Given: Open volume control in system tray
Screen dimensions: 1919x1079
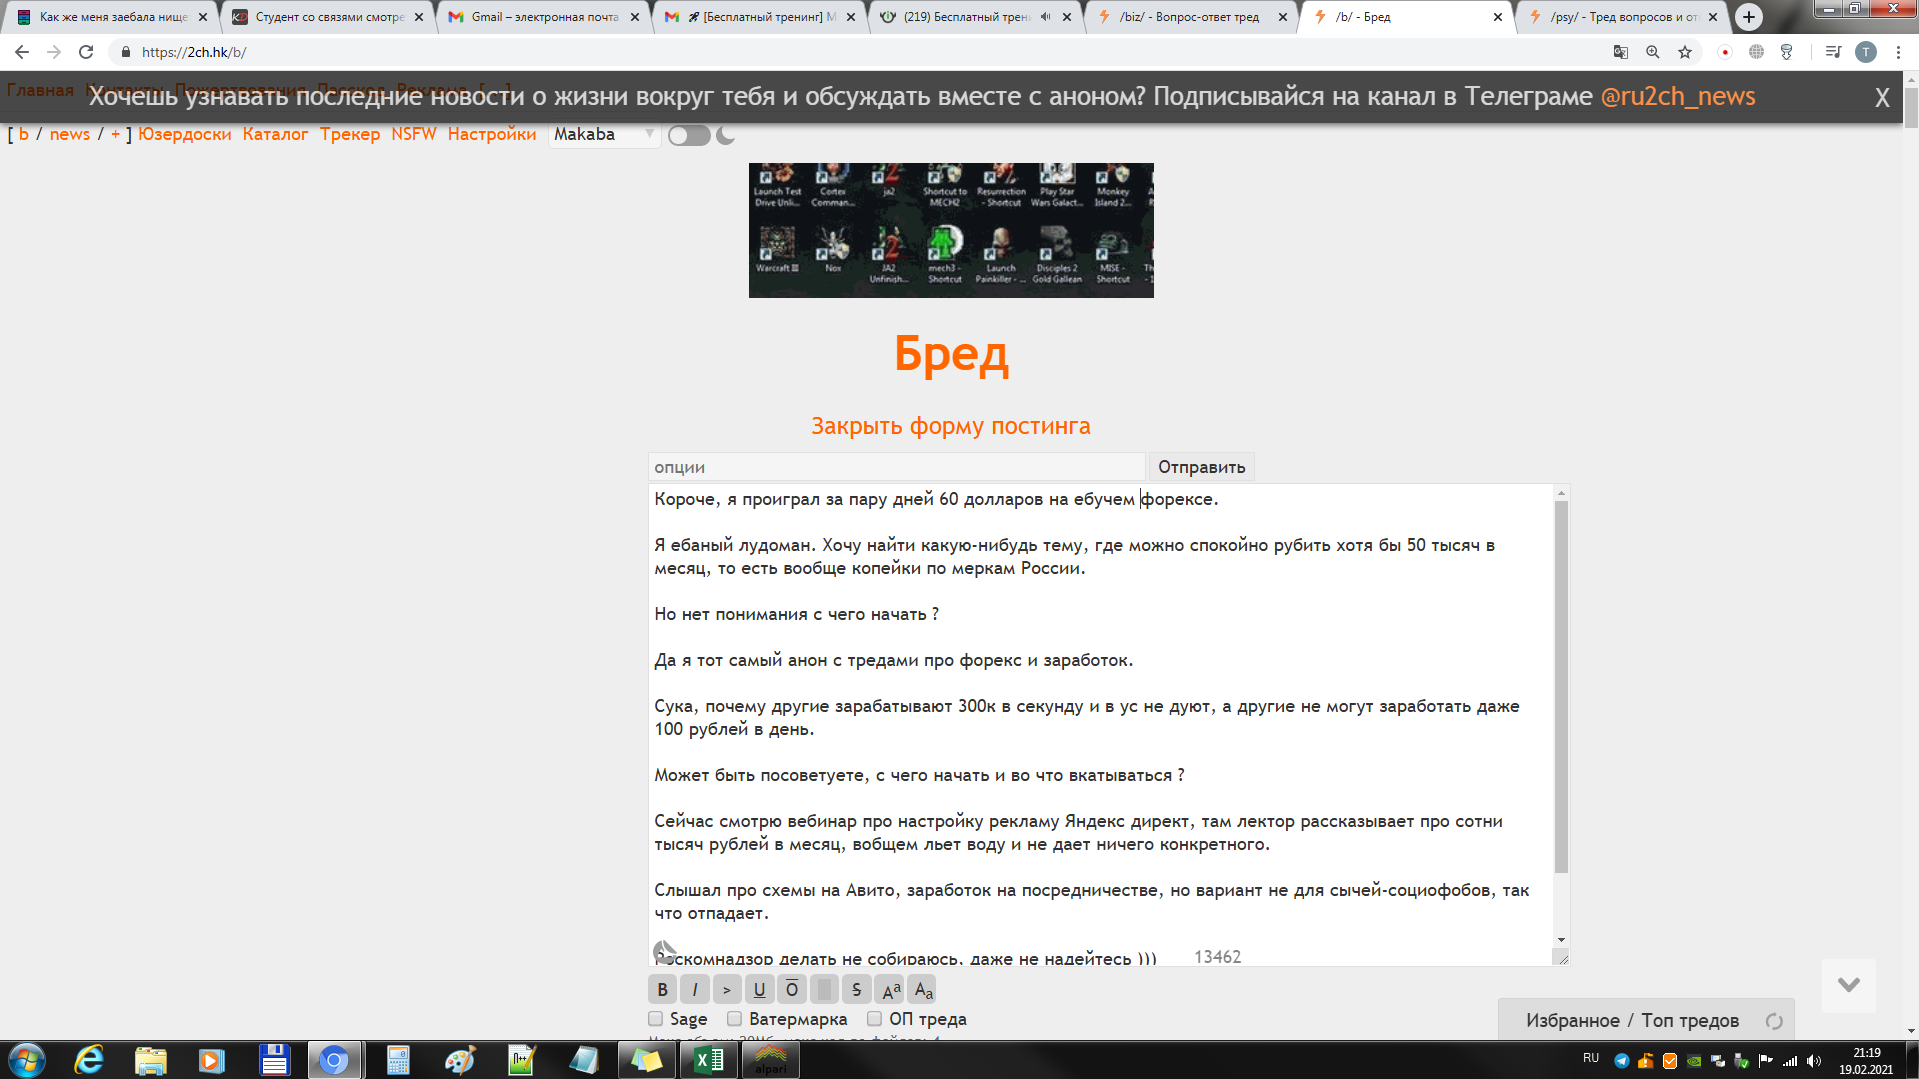Looking at the screenshot, I should point(1814,1061).
